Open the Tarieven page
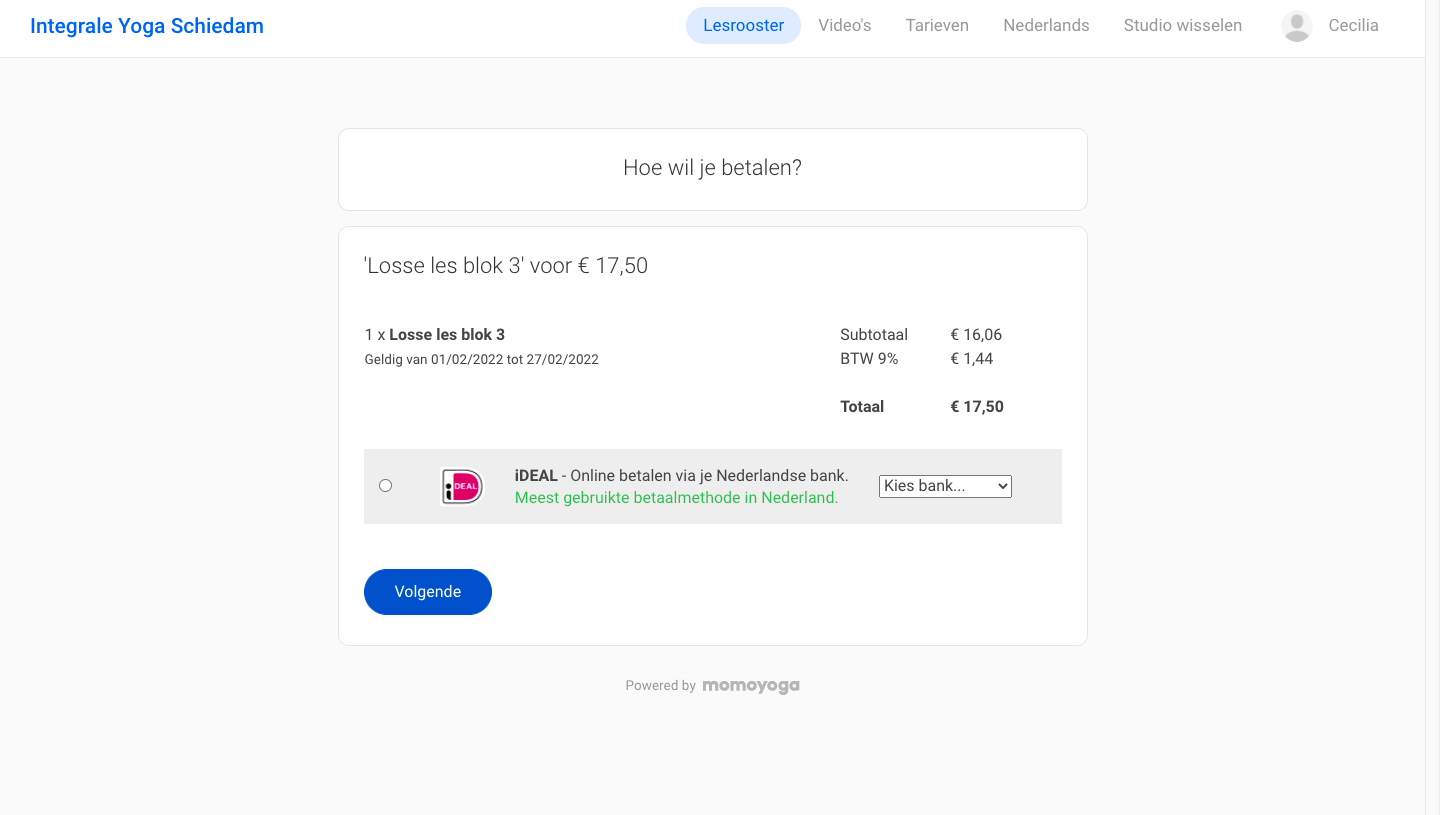The image size is (1440, 815). pyautogui.click(x=937, y=26)
